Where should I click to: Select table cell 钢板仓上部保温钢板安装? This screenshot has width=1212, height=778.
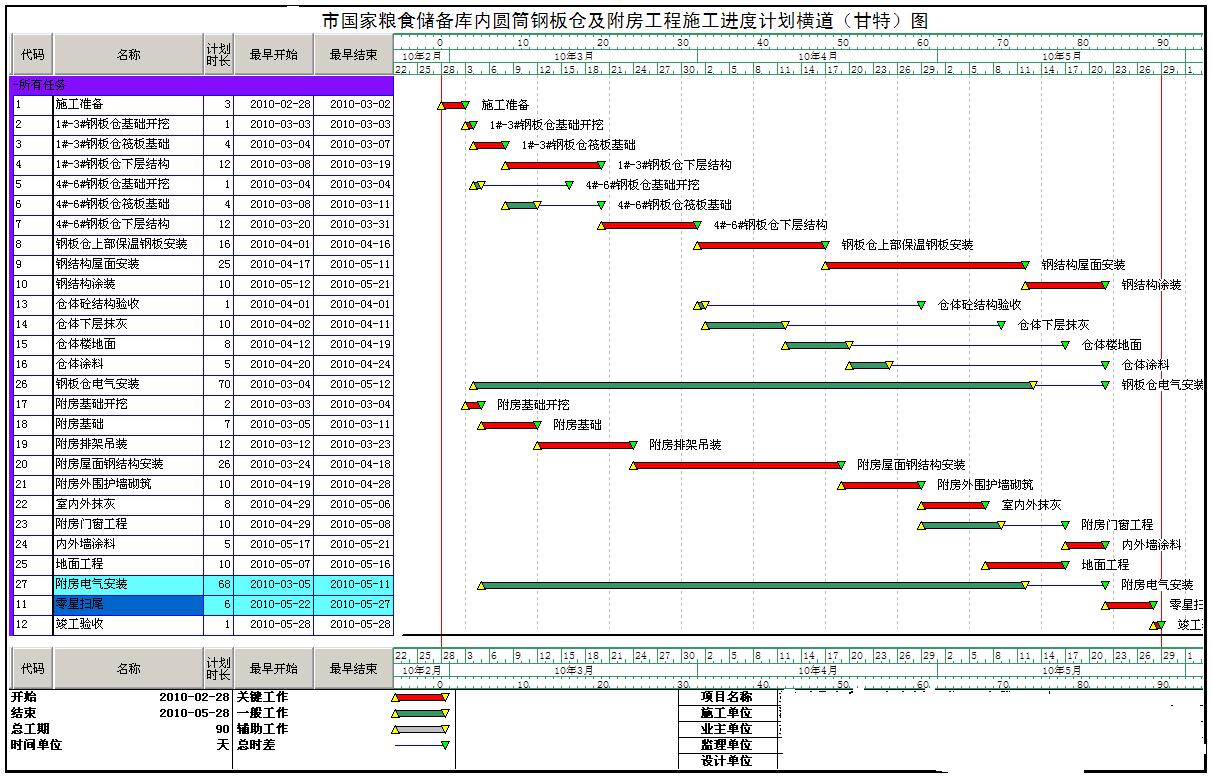click(x=128, y=244)
